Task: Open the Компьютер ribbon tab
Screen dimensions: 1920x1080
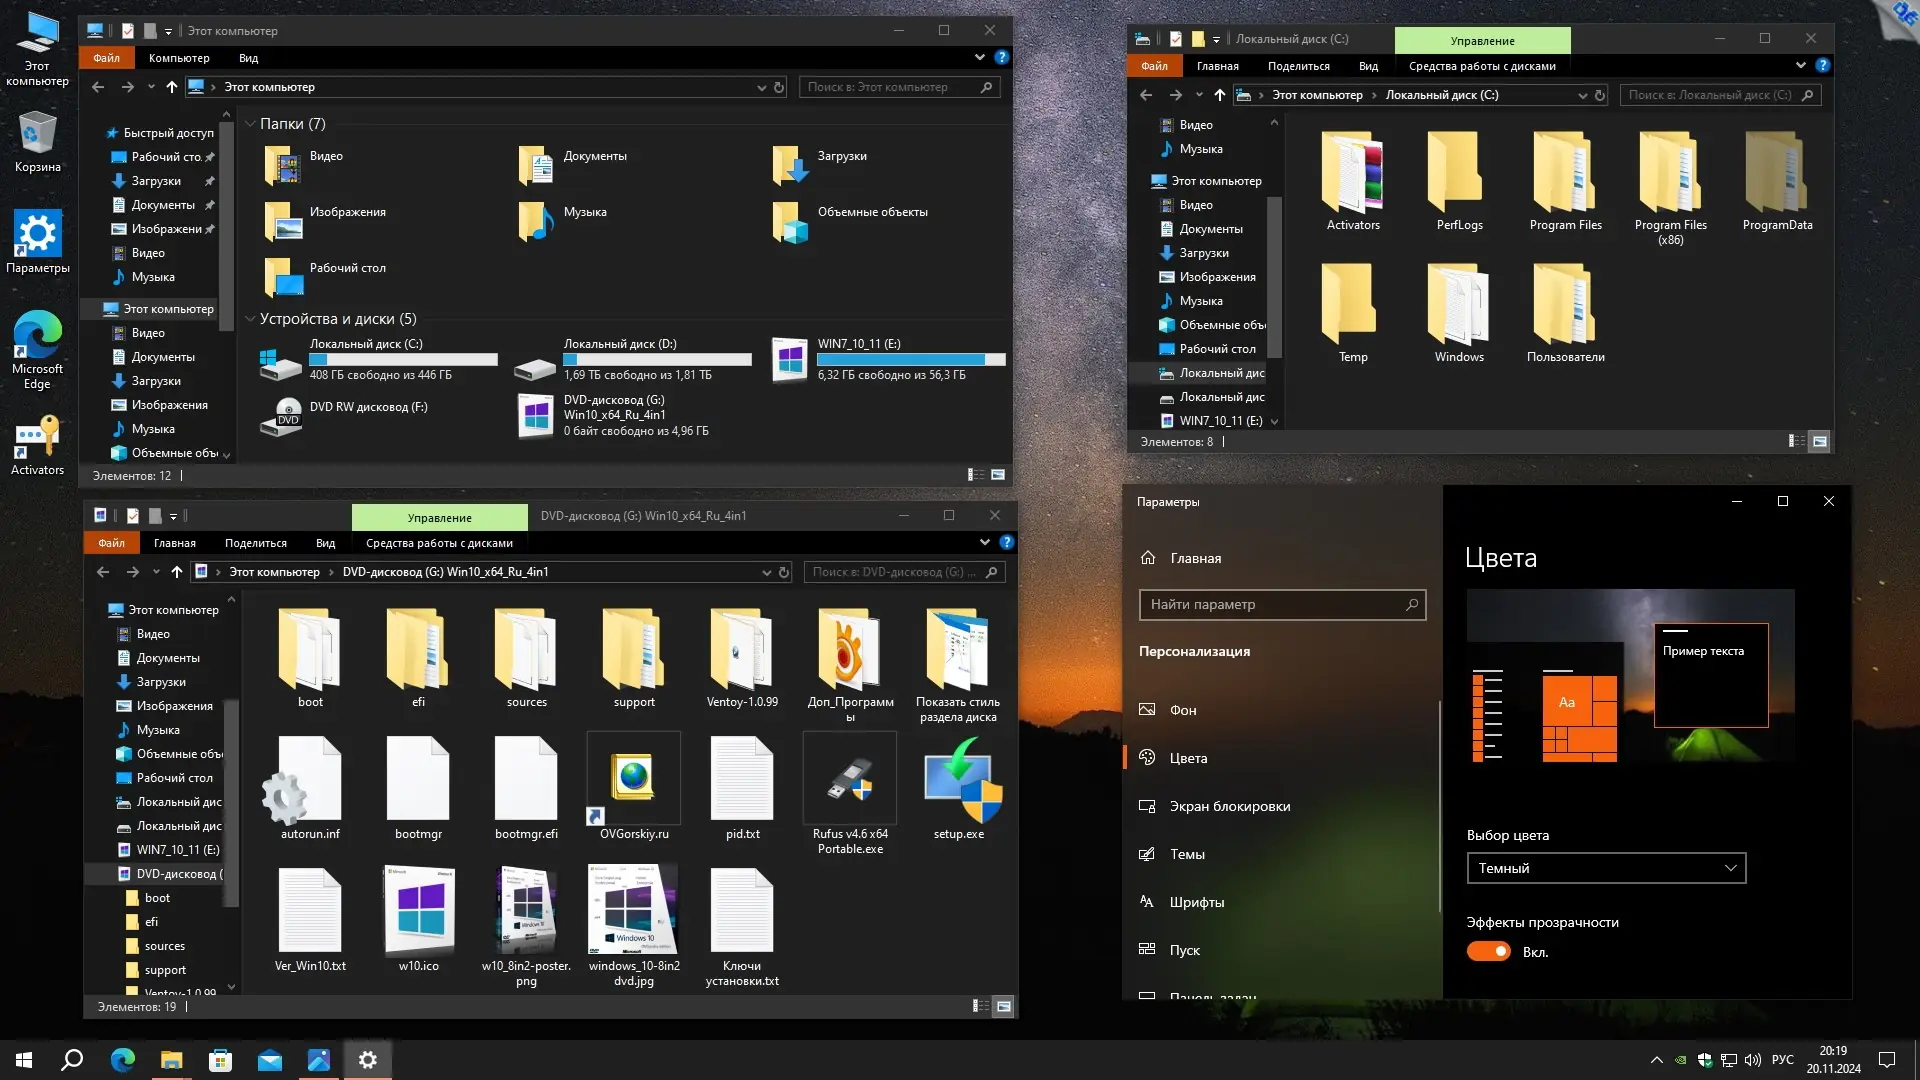Action: click(x=179, y=58)
